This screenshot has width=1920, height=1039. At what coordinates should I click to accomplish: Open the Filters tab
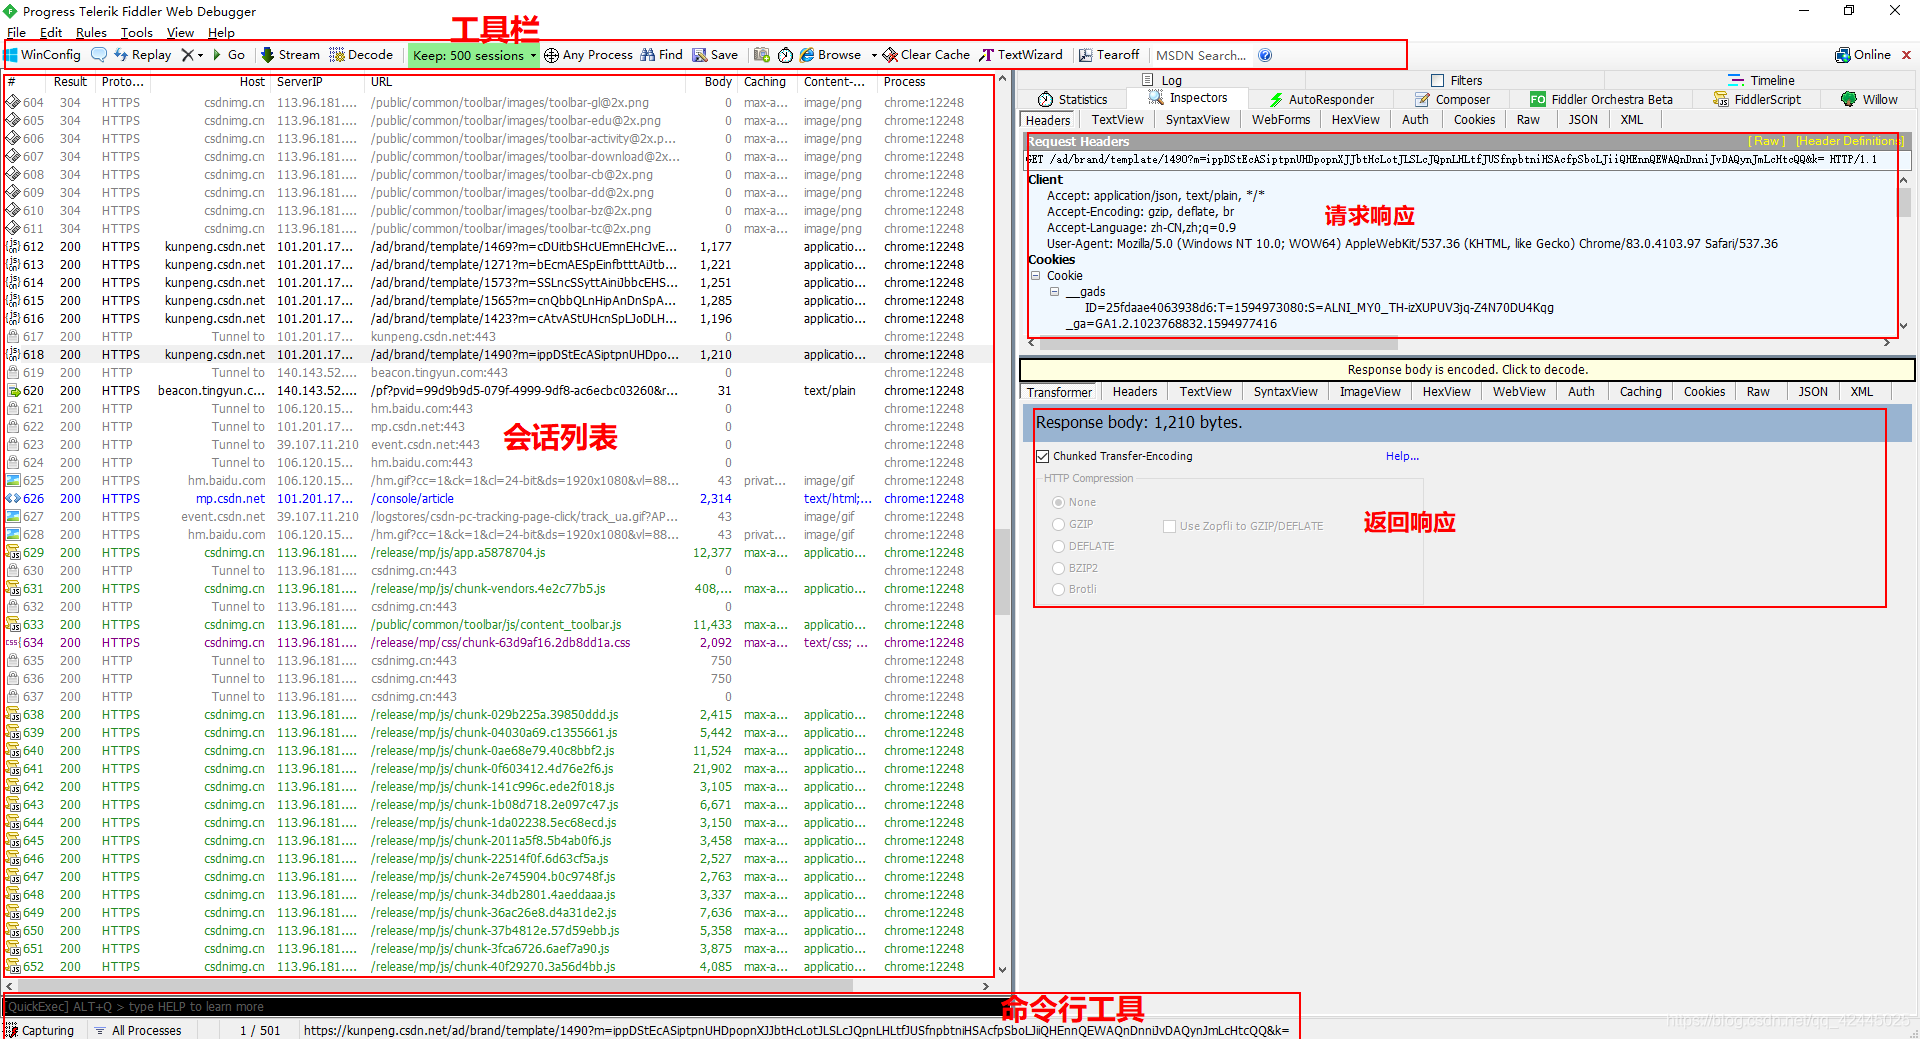click(1456, 80)
